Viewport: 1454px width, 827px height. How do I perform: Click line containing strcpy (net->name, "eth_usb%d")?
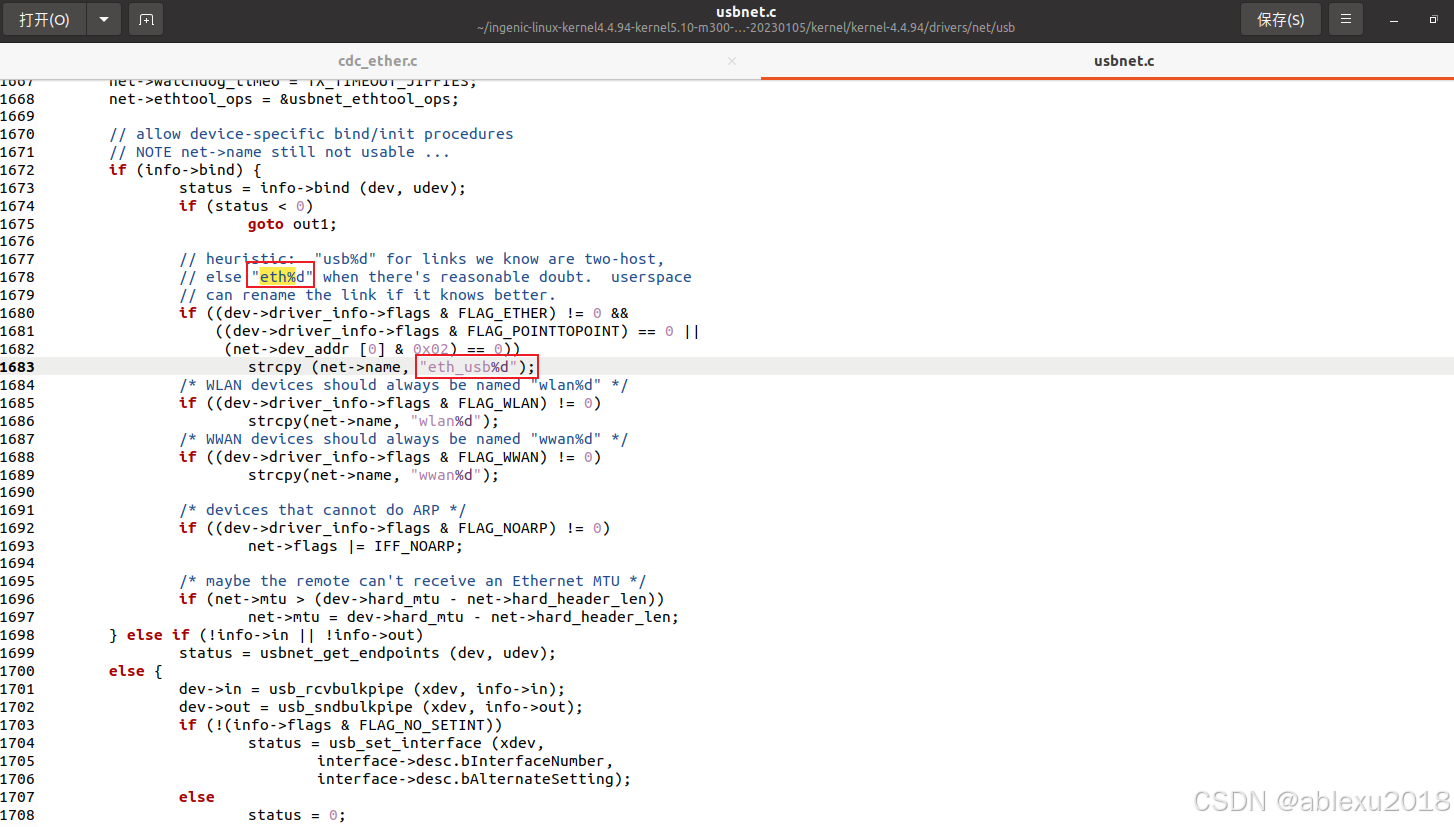pos(392,367)
